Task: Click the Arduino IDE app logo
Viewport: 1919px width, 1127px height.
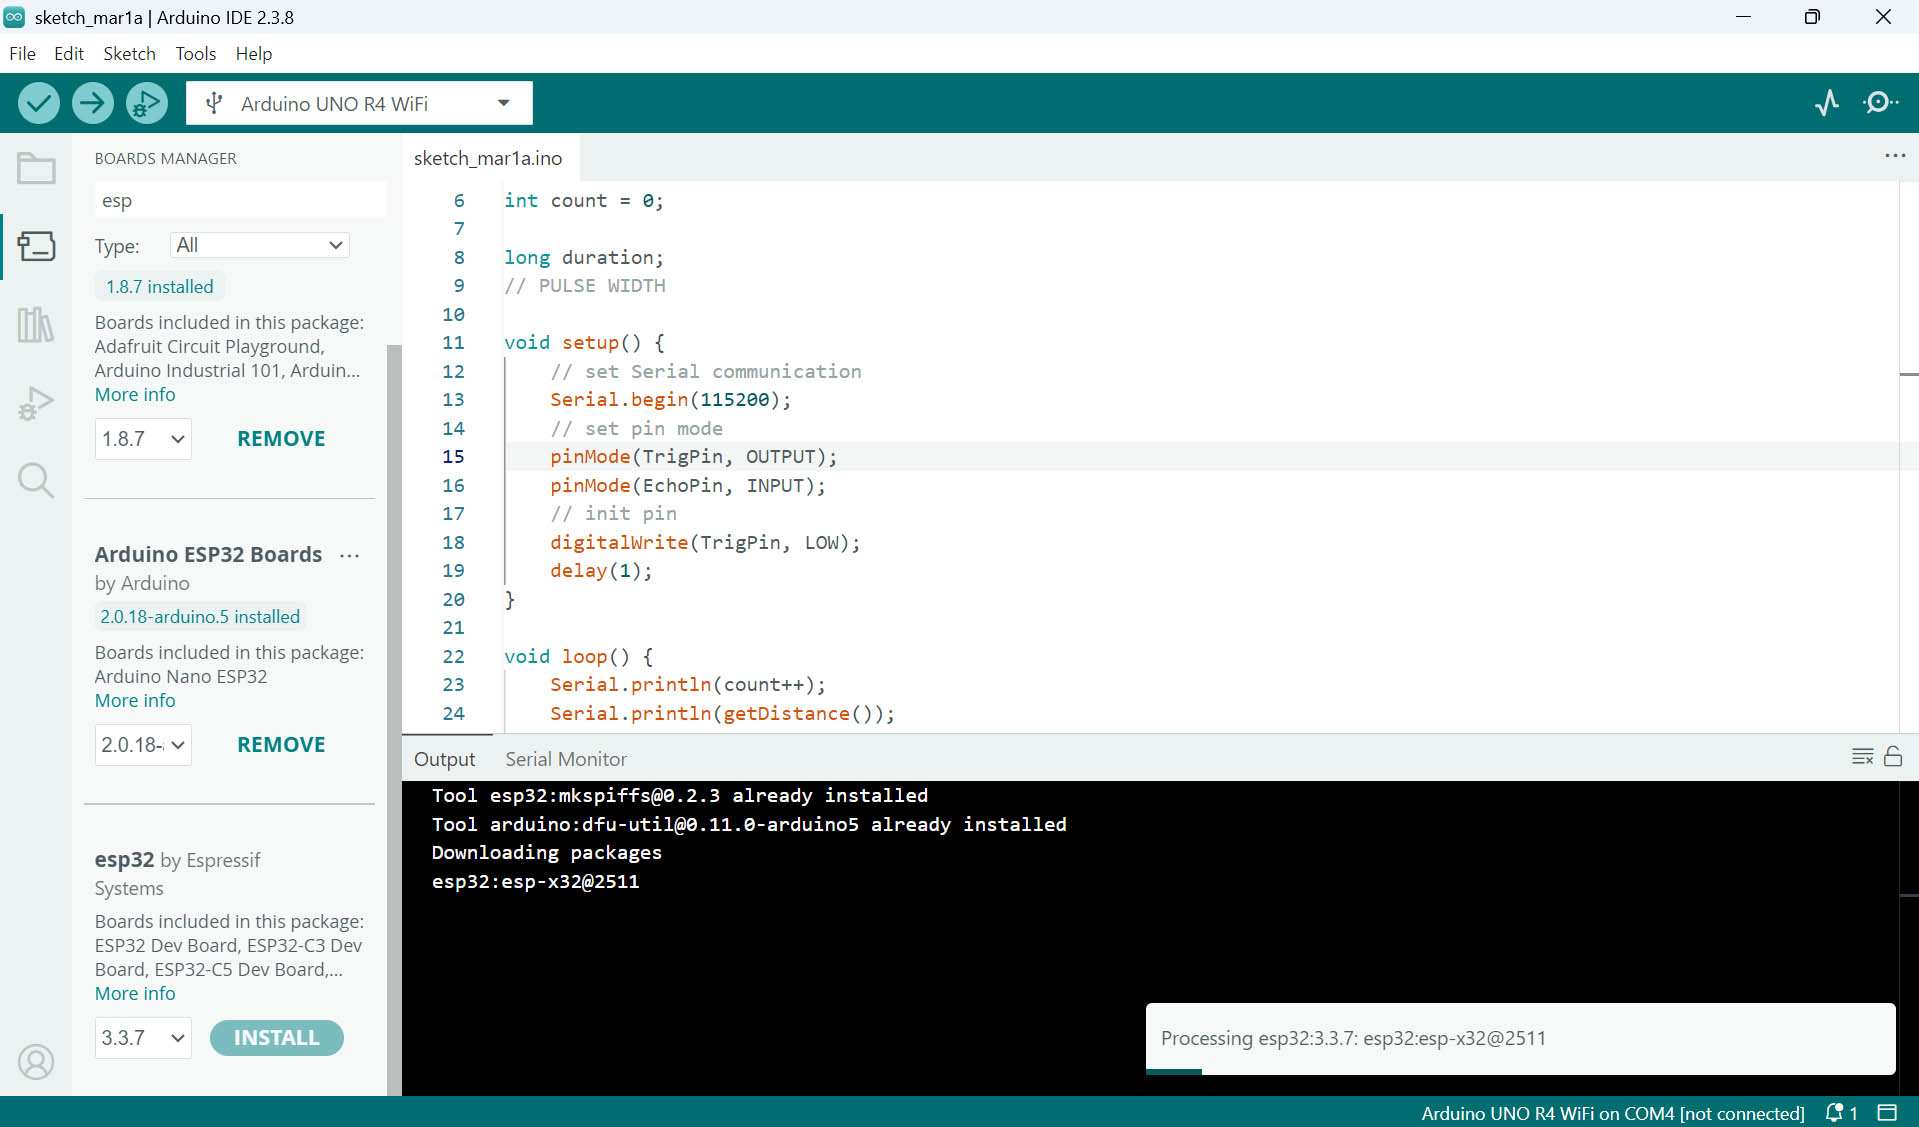Action: [x=14, y=17]
